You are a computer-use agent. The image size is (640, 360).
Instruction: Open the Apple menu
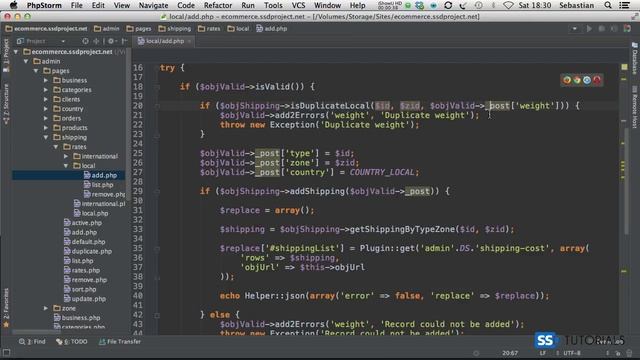coord(13,5)
